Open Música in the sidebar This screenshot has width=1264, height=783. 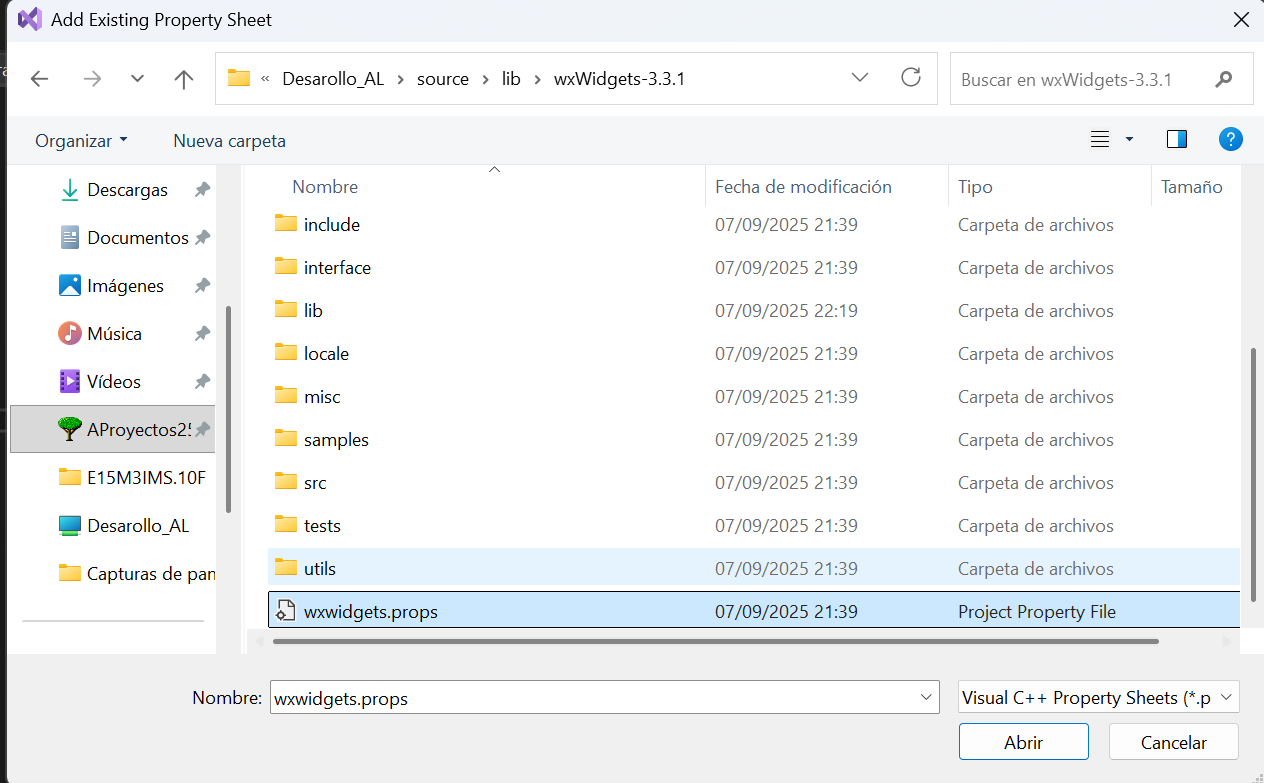pos(114,333)
